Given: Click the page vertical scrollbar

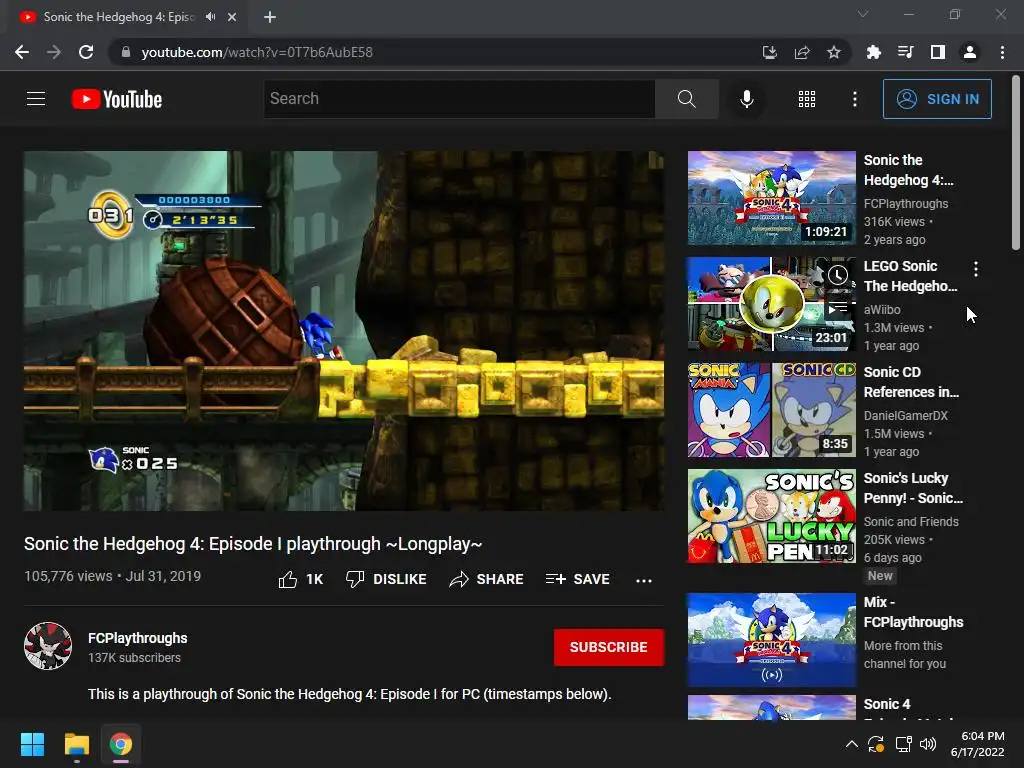Looking at the screenshot, I should coord(1016,163).
